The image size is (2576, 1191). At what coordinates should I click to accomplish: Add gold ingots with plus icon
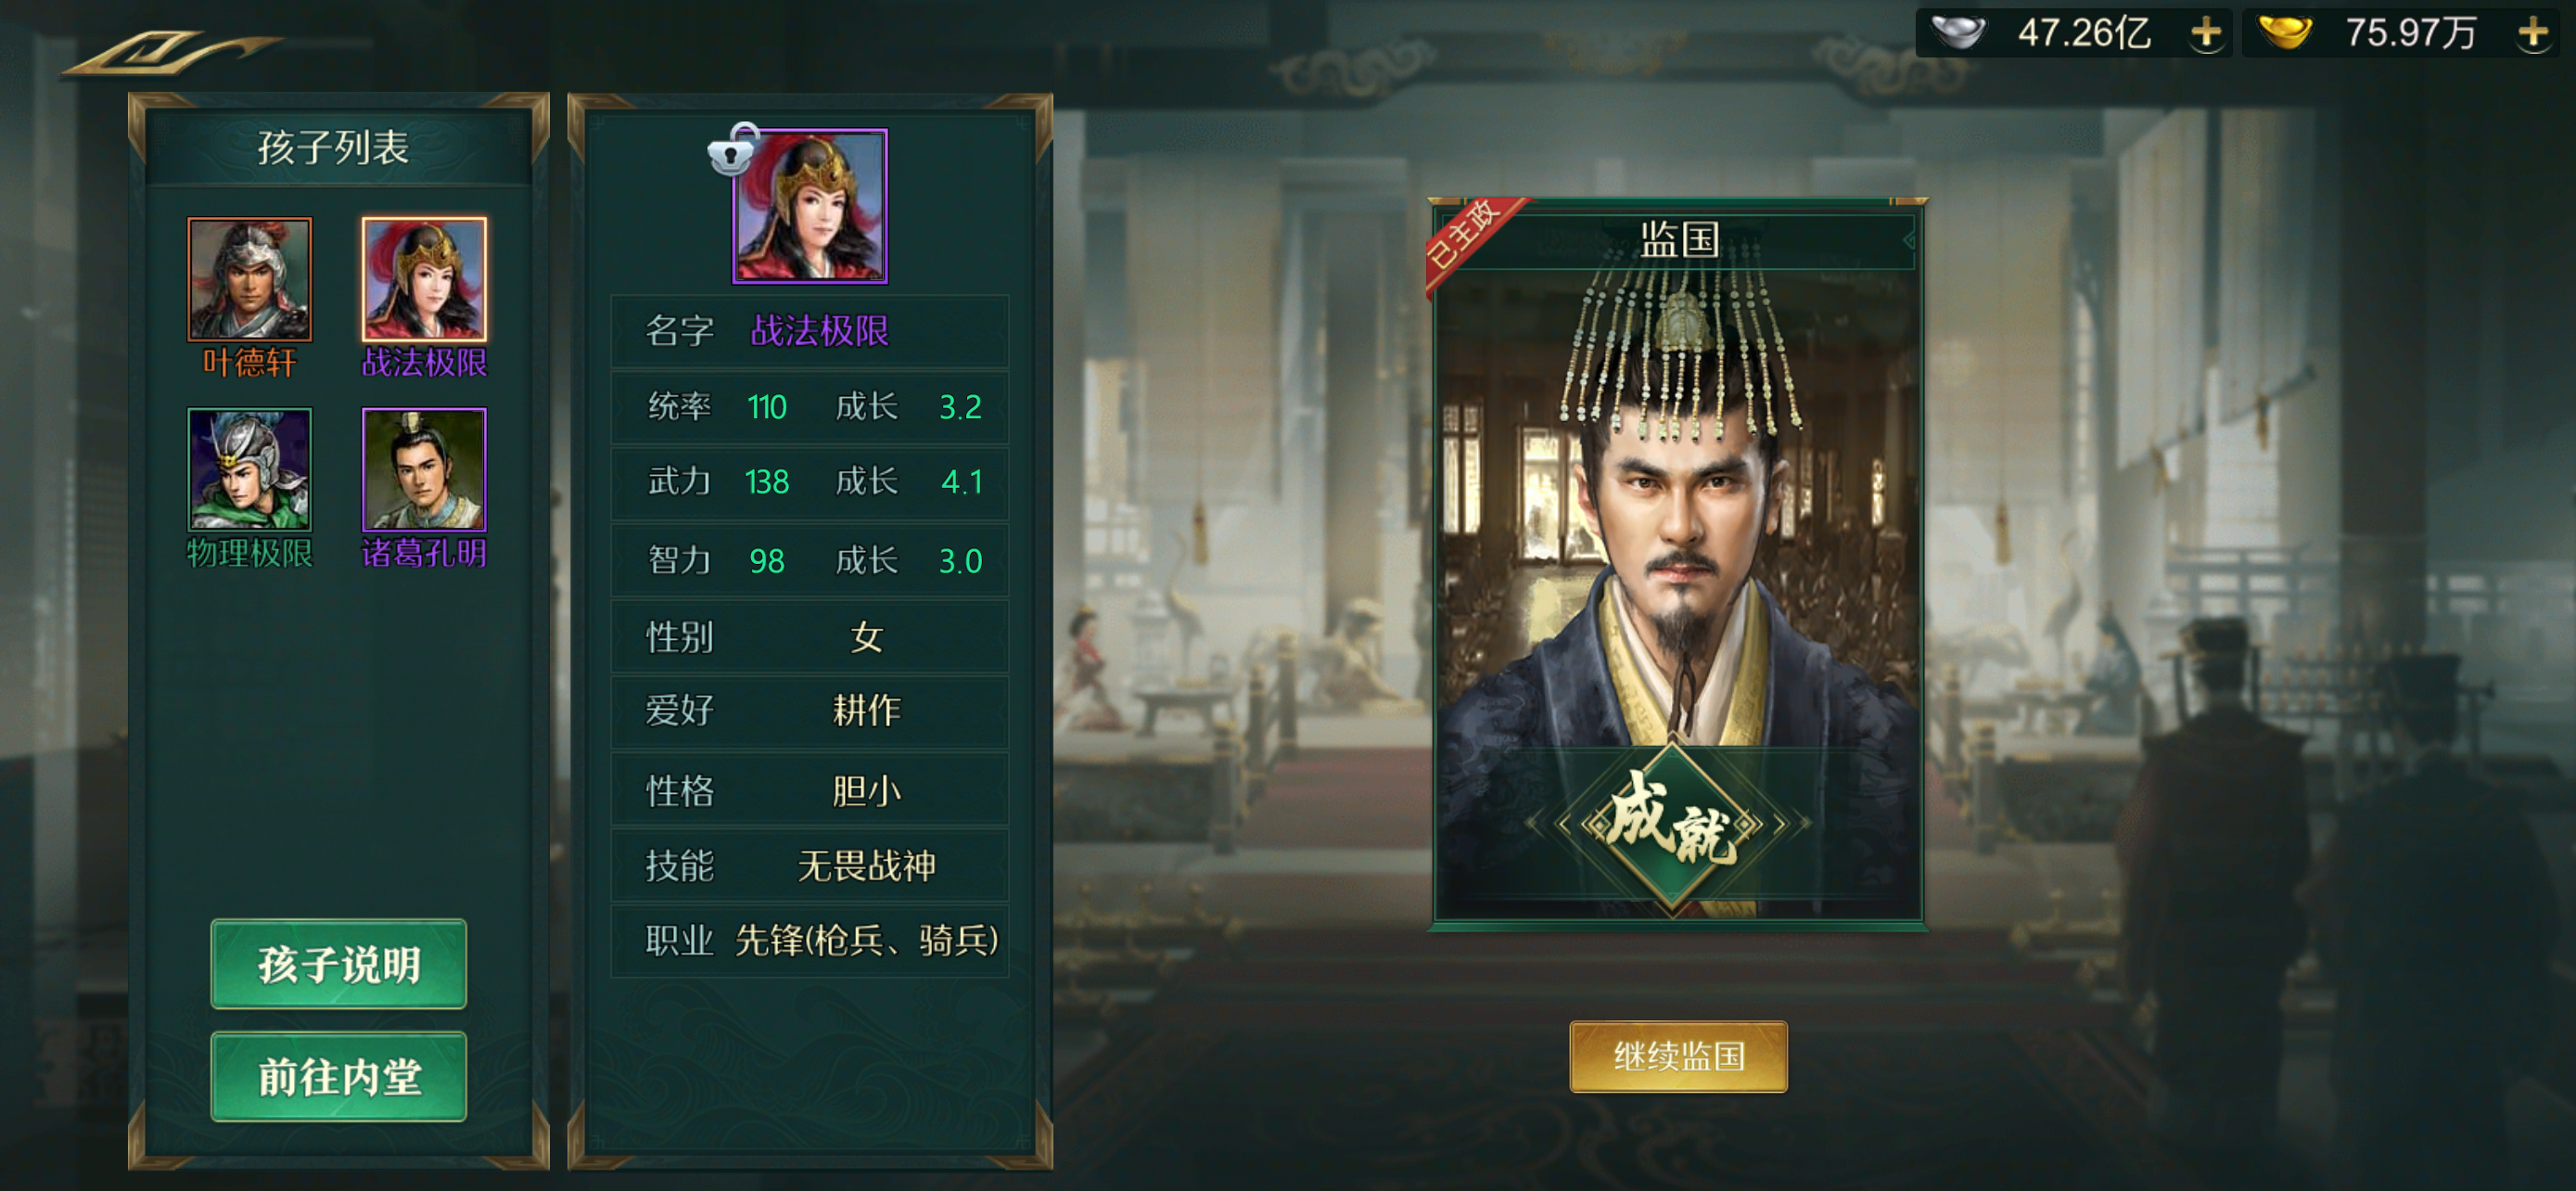point(2534,33)
